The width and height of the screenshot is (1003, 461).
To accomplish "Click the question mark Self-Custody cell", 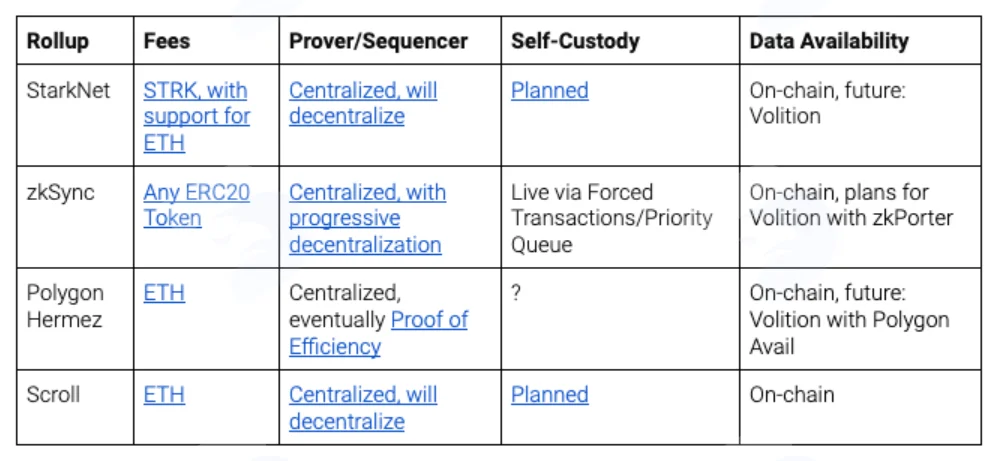I will (x=620, y=319).
